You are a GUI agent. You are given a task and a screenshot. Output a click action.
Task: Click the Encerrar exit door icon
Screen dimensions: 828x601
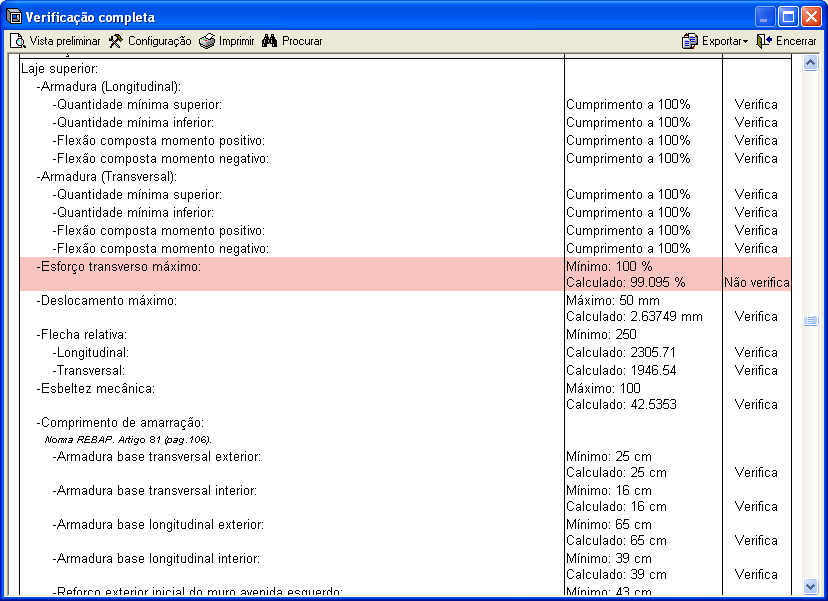pyautogui.click(x=764, y=41)
